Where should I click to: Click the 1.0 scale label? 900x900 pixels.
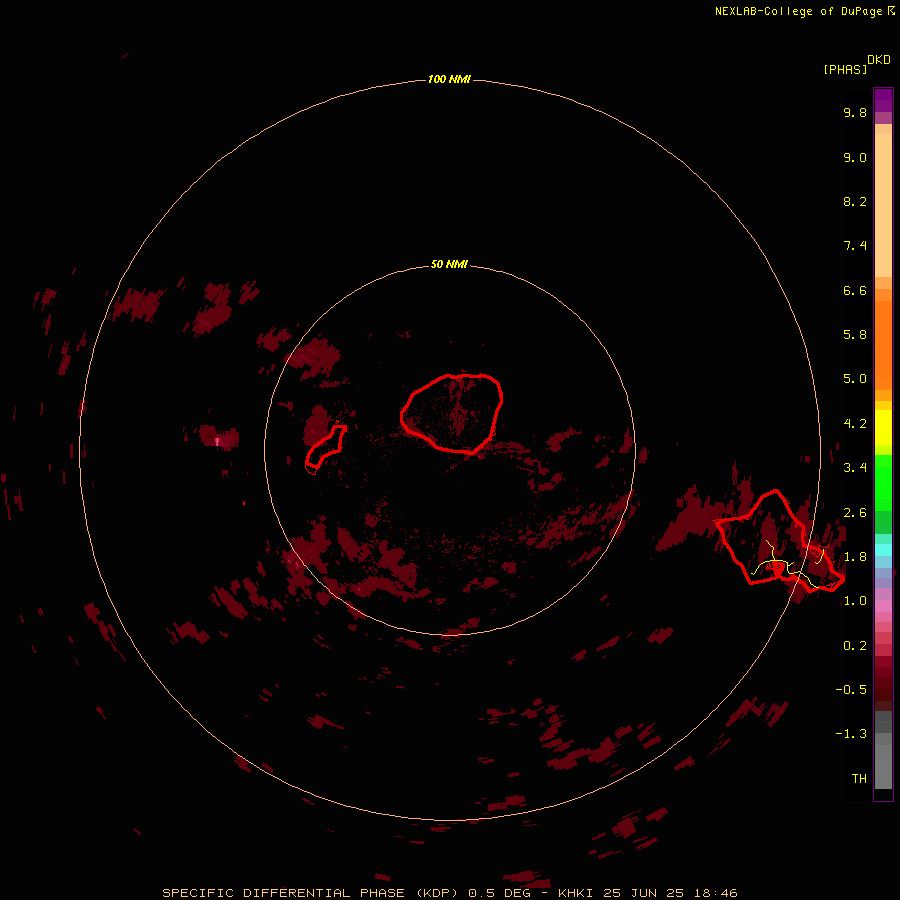(x=855, y=601)
